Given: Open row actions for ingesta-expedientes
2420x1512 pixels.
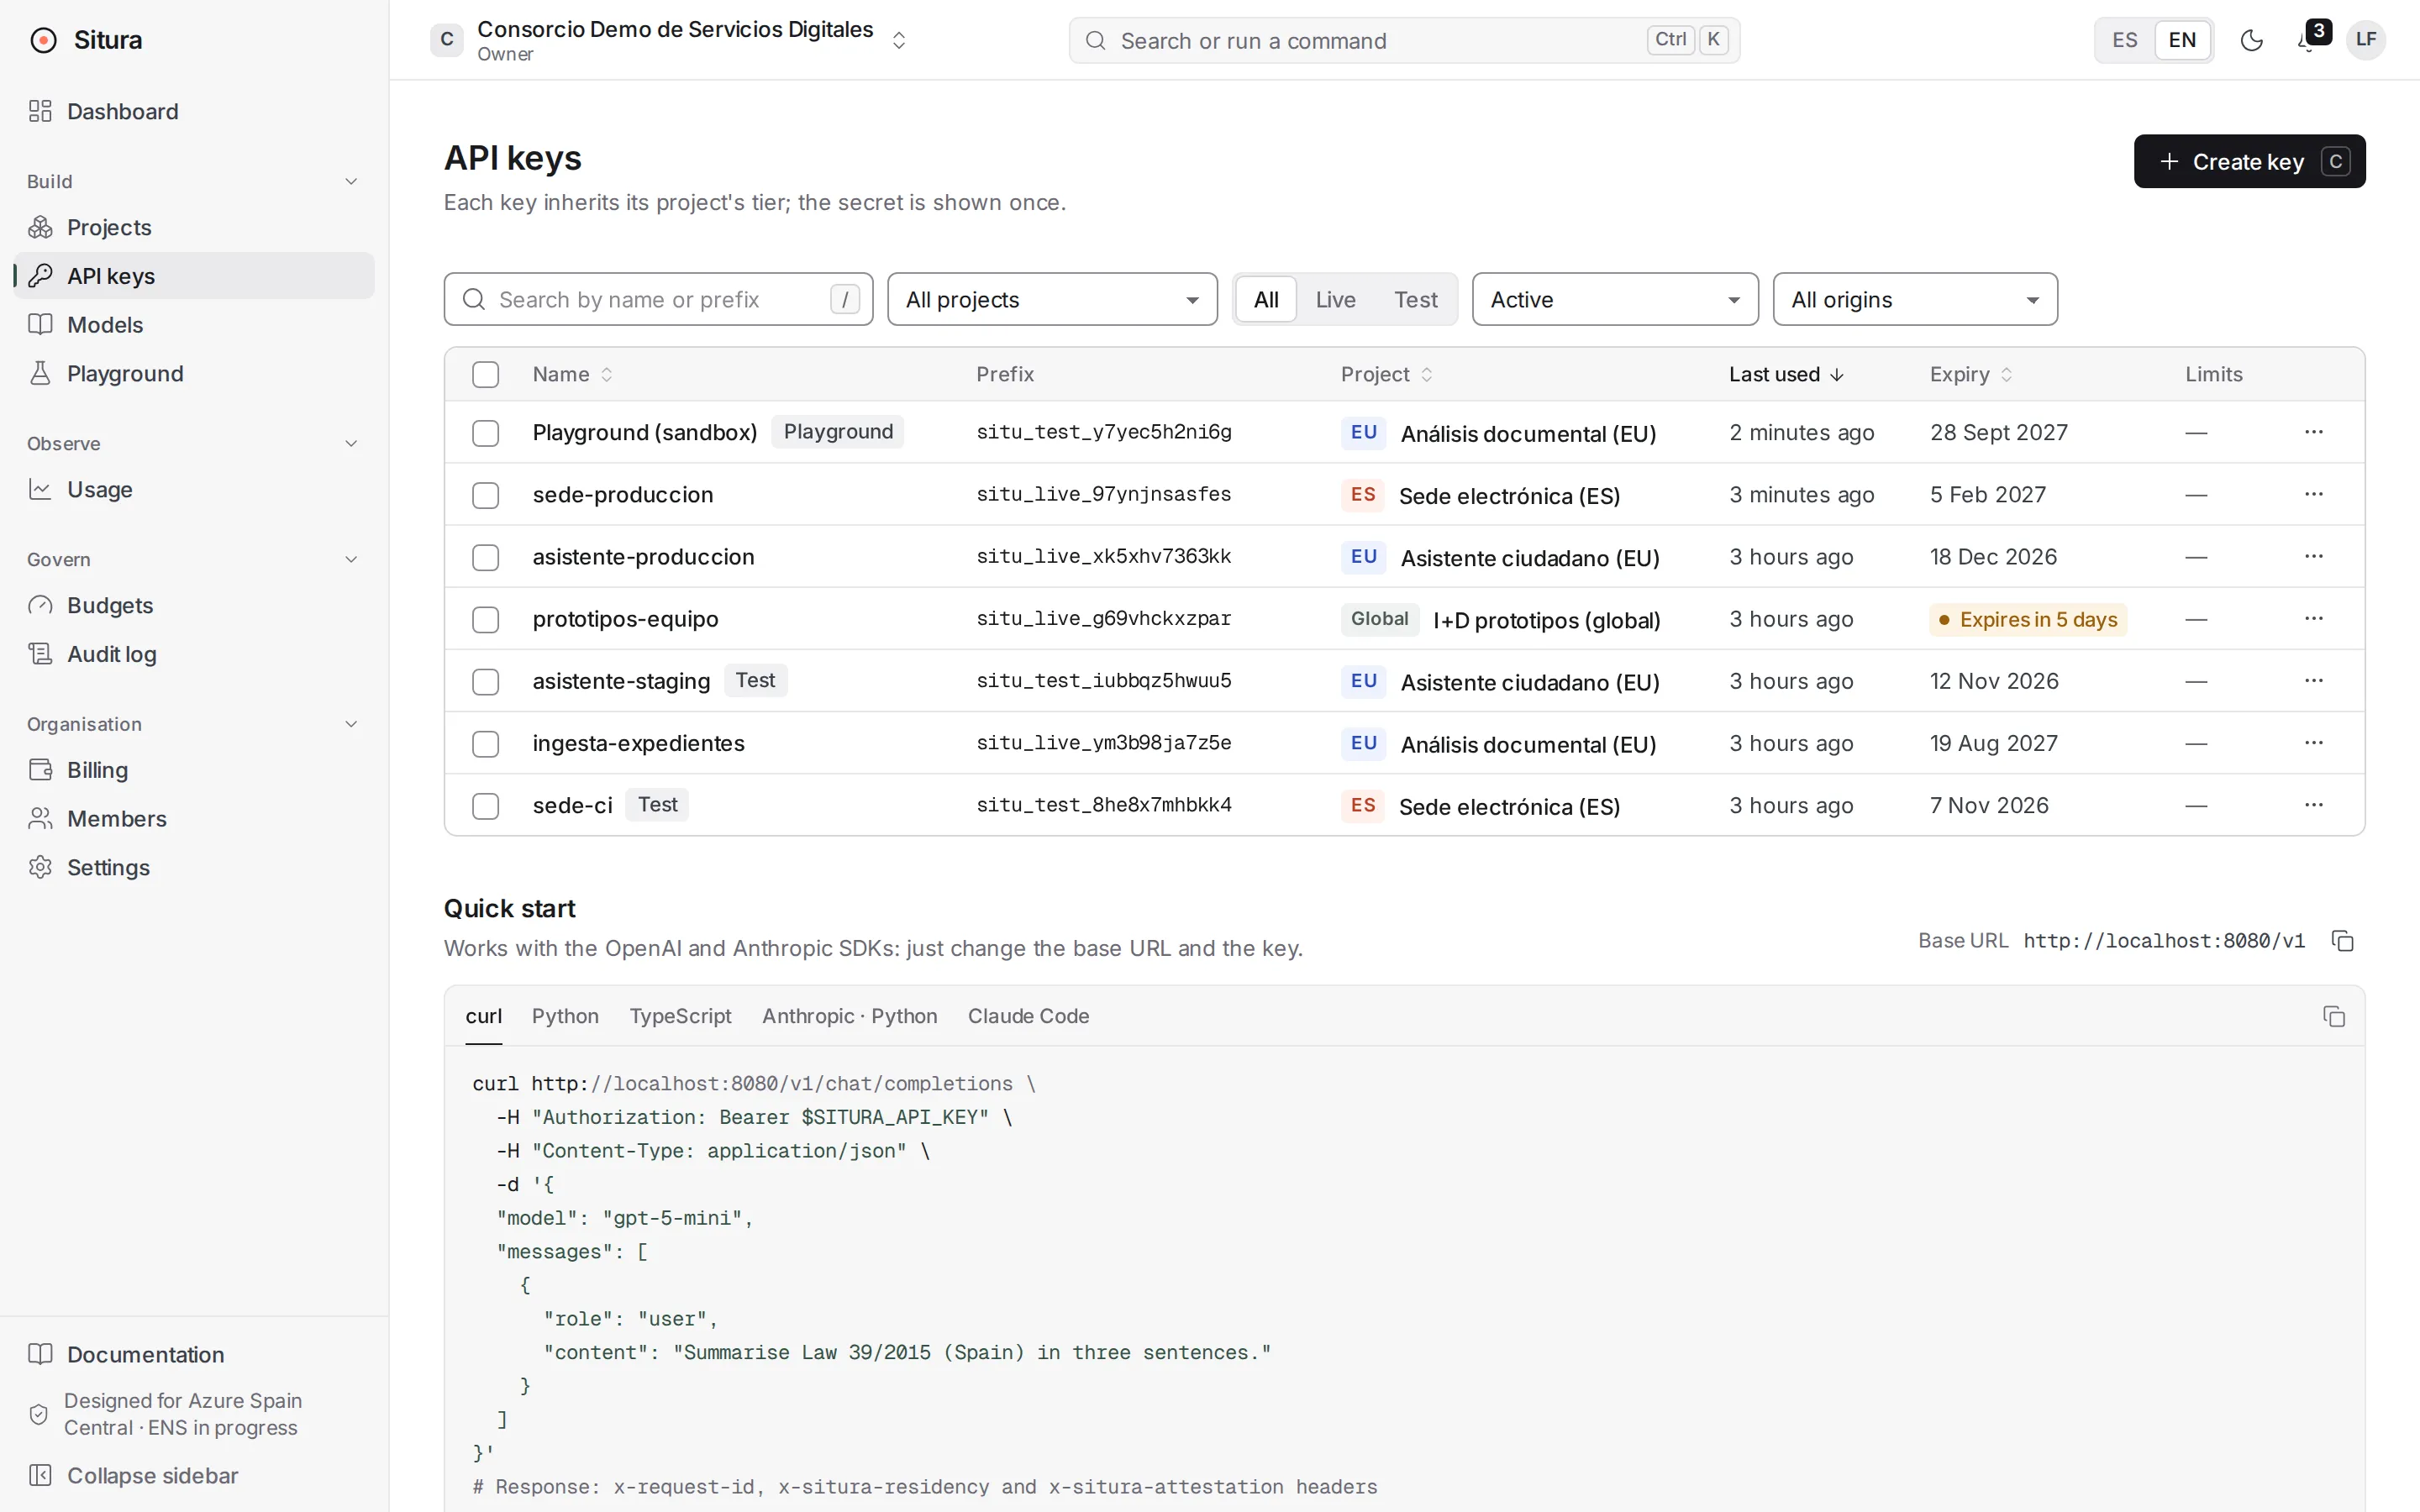Looking at the screenshot, I should click(x=2313, y=743).
